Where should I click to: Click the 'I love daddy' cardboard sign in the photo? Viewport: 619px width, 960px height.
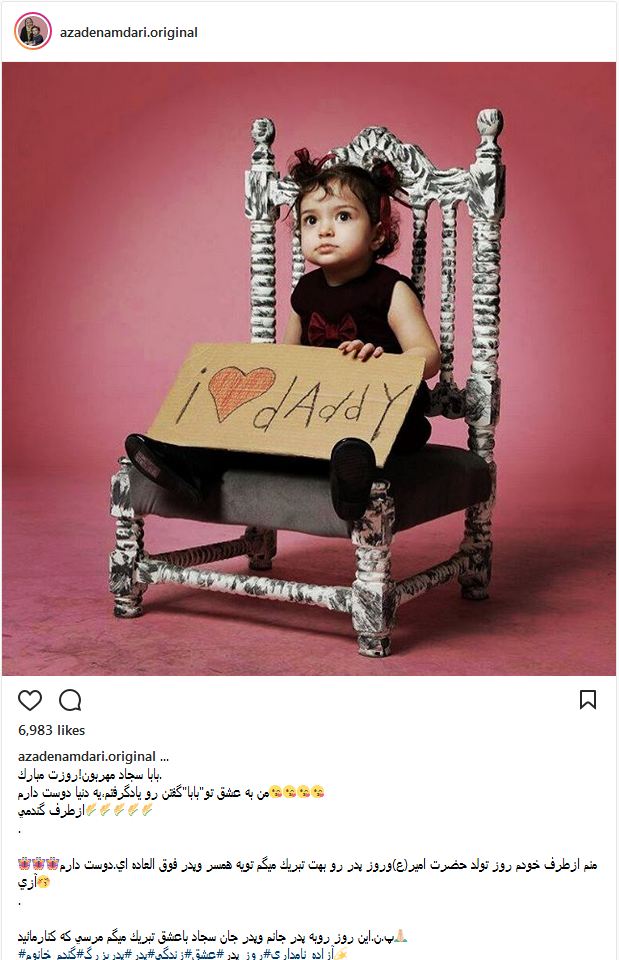287,403
